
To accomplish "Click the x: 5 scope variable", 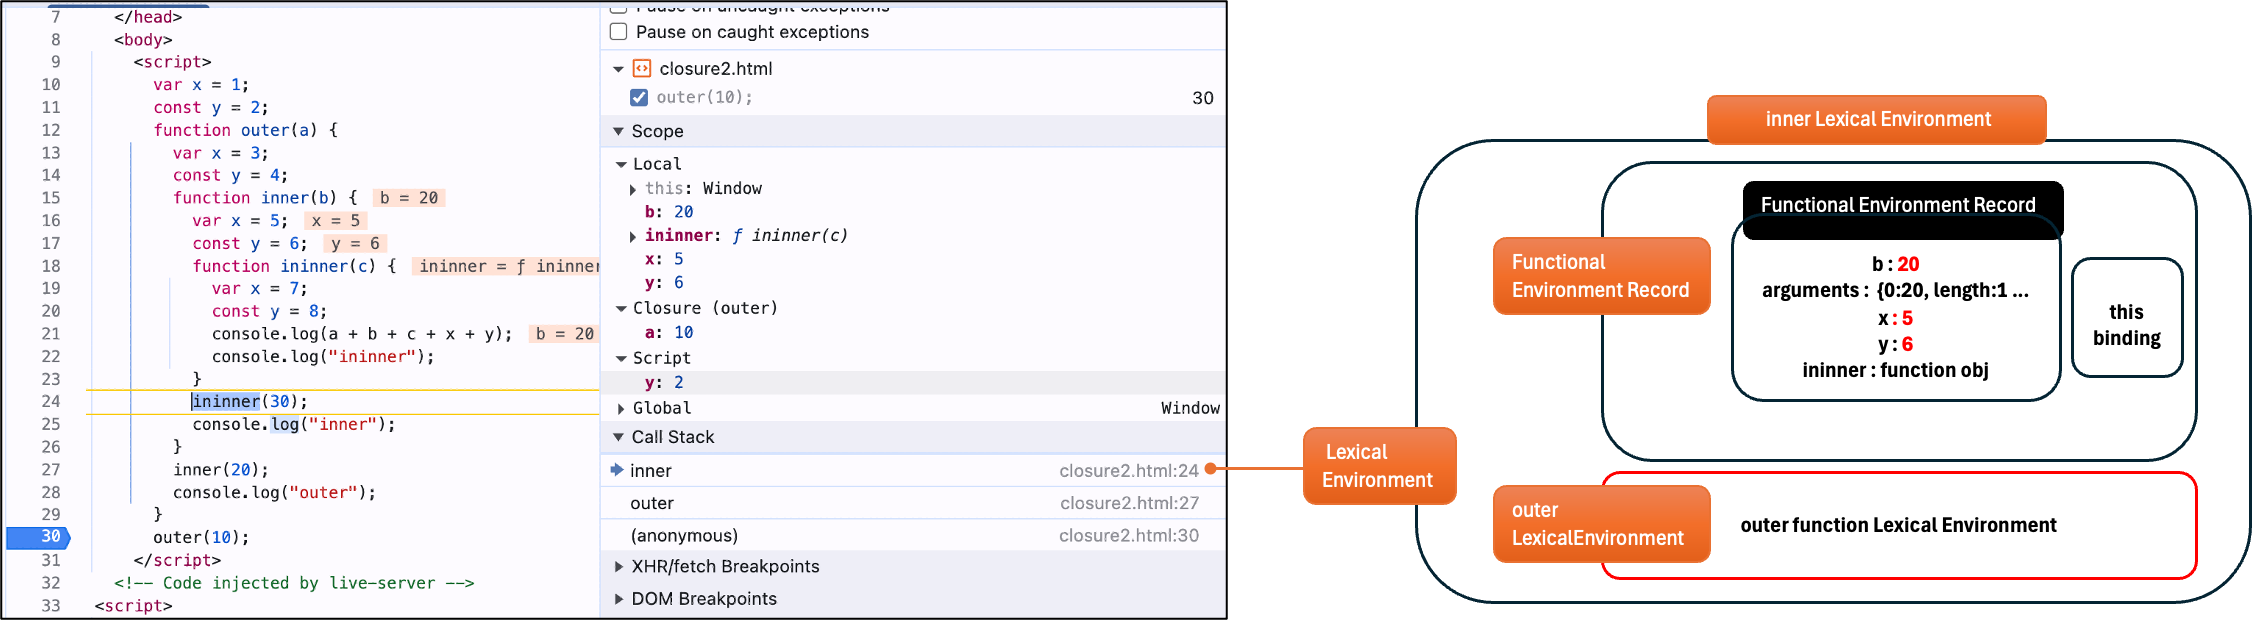I will coord(664,259).
